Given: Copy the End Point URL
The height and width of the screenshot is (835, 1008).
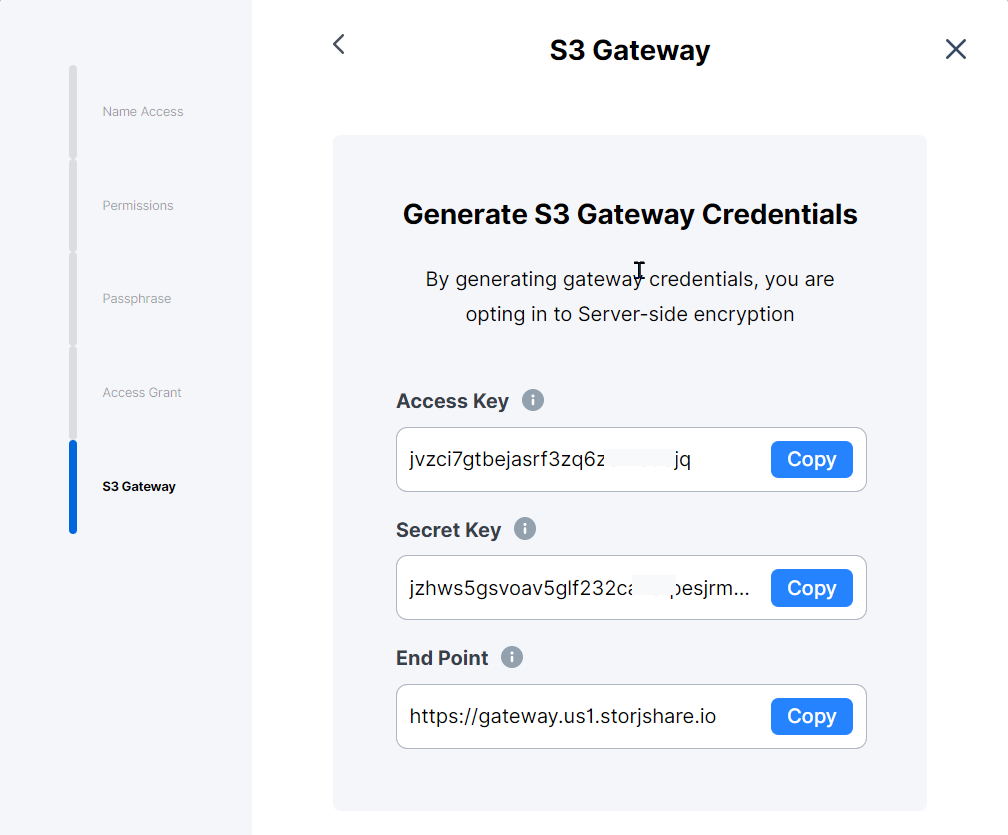Looking at the screenshot, I should tap(811, 716).
